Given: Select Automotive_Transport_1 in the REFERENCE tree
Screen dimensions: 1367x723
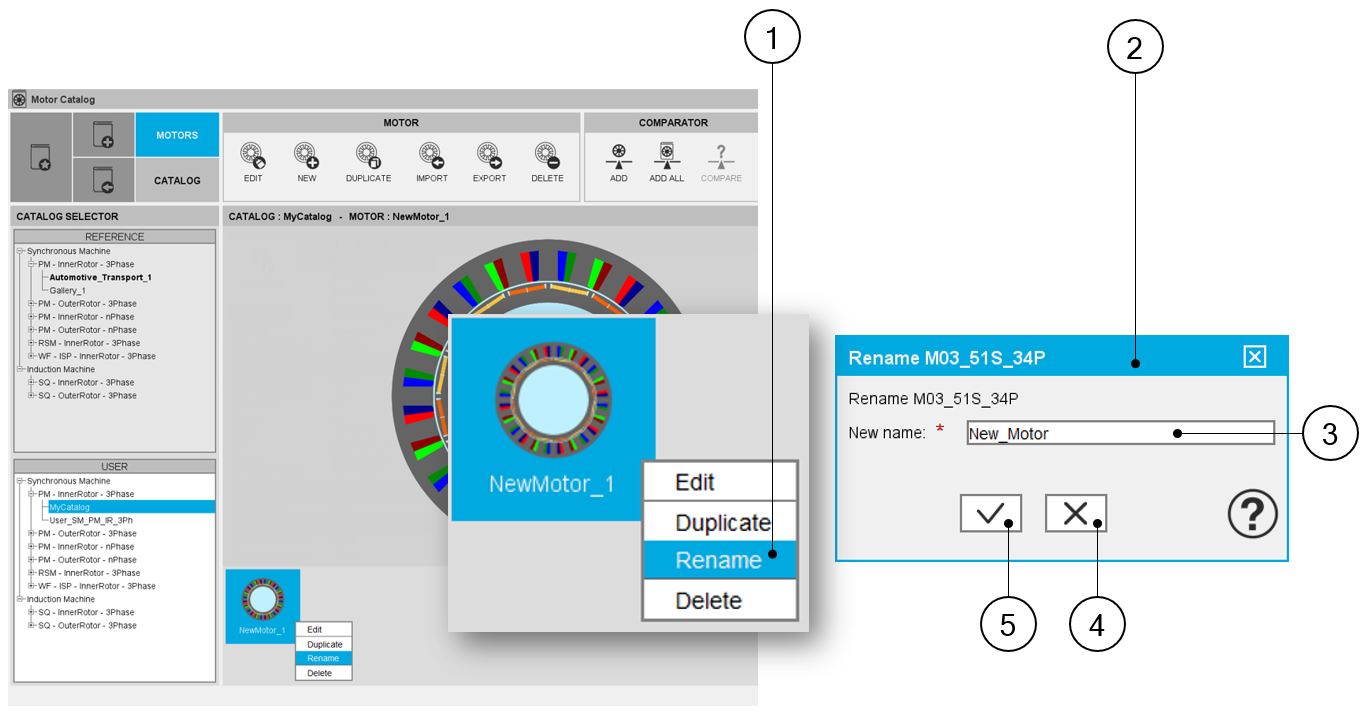Looking at the screenshot, I should coord(100,277).
